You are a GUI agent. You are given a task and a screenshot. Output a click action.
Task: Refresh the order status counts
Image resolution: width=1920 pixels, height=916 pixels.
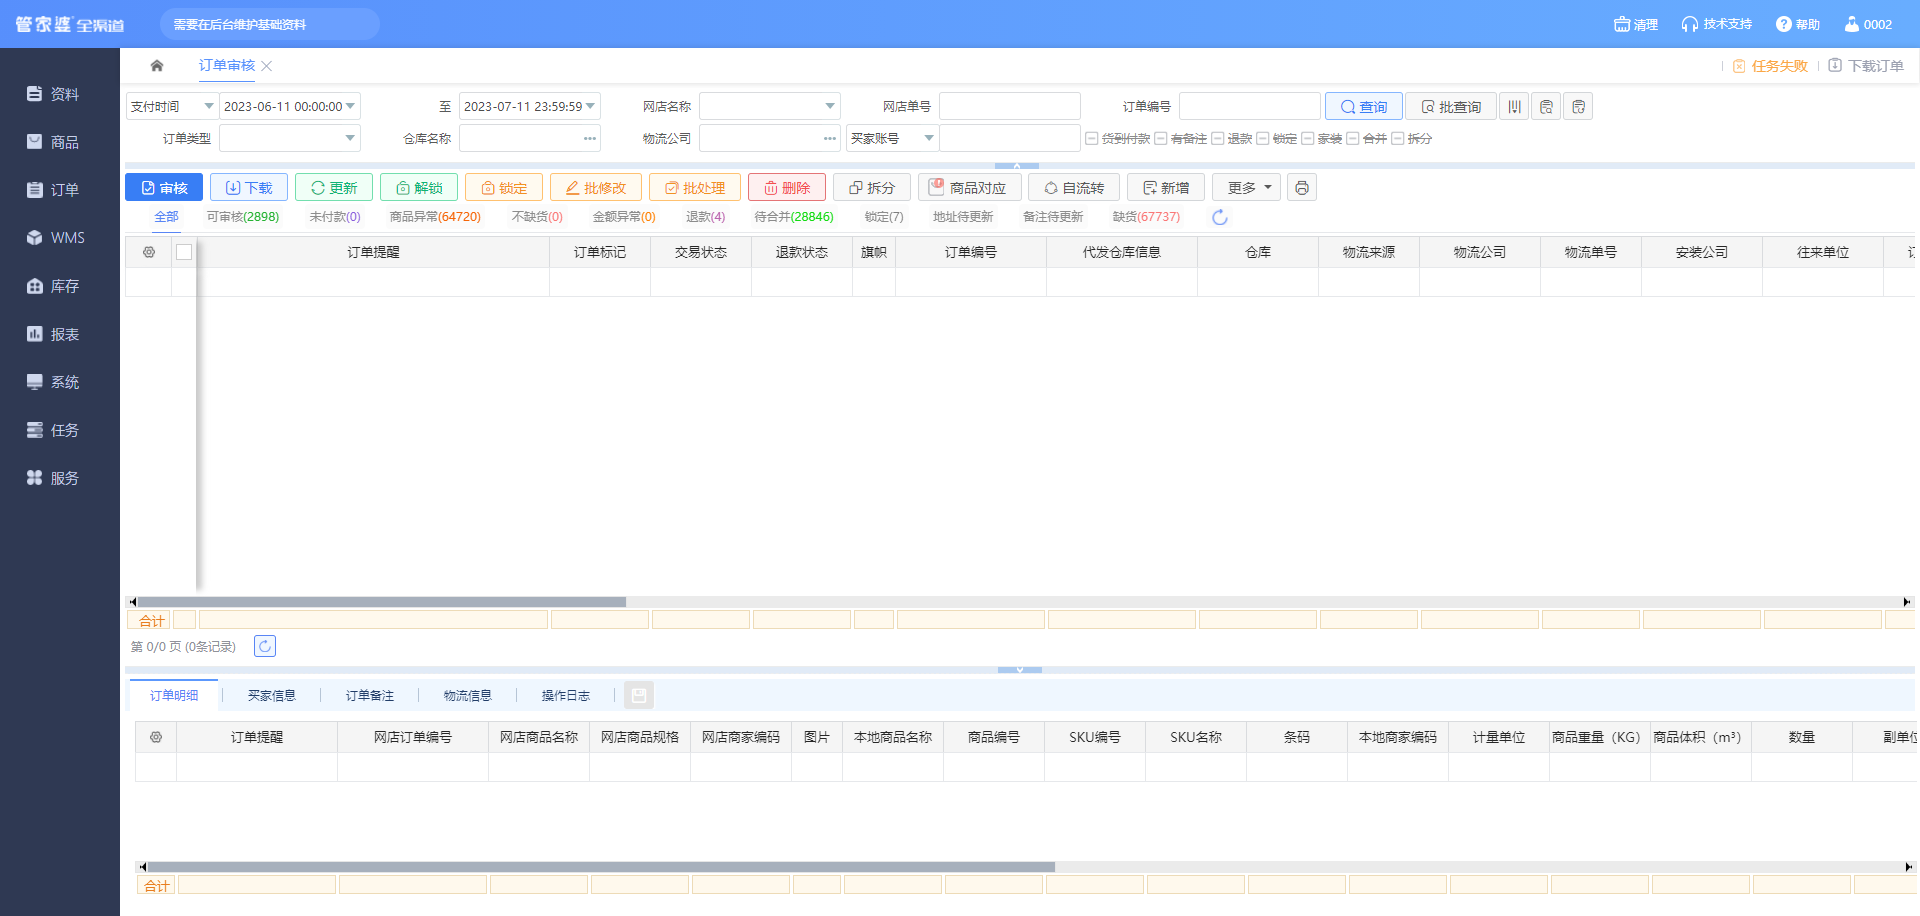tap(1219, 217)
